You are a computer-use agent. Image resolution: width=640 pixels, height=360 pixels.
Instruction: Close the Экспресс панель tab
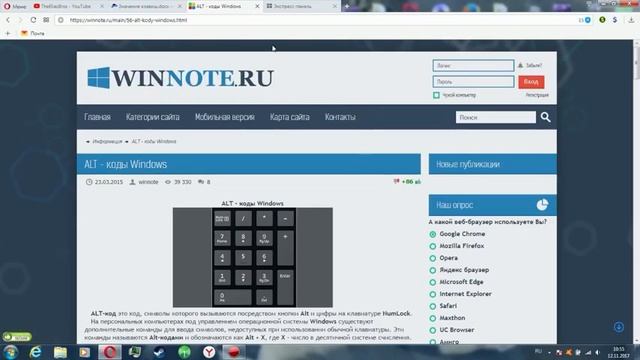click(335, 6)
